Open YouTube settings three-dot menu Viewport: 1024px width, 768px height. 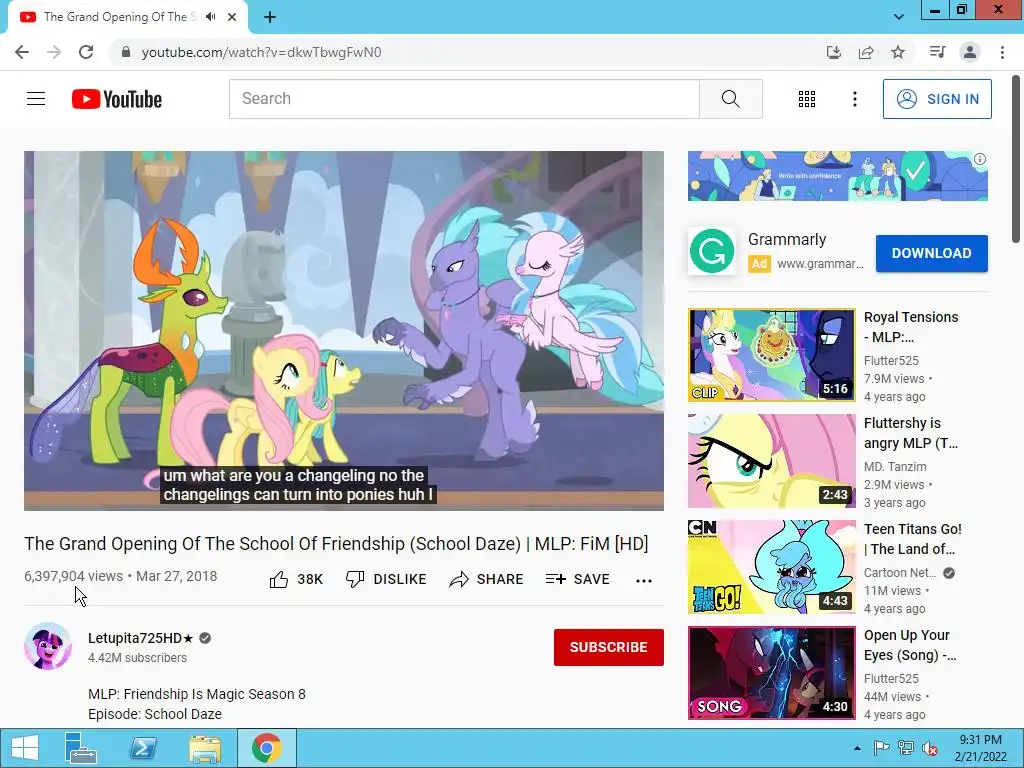pos(855,99)
